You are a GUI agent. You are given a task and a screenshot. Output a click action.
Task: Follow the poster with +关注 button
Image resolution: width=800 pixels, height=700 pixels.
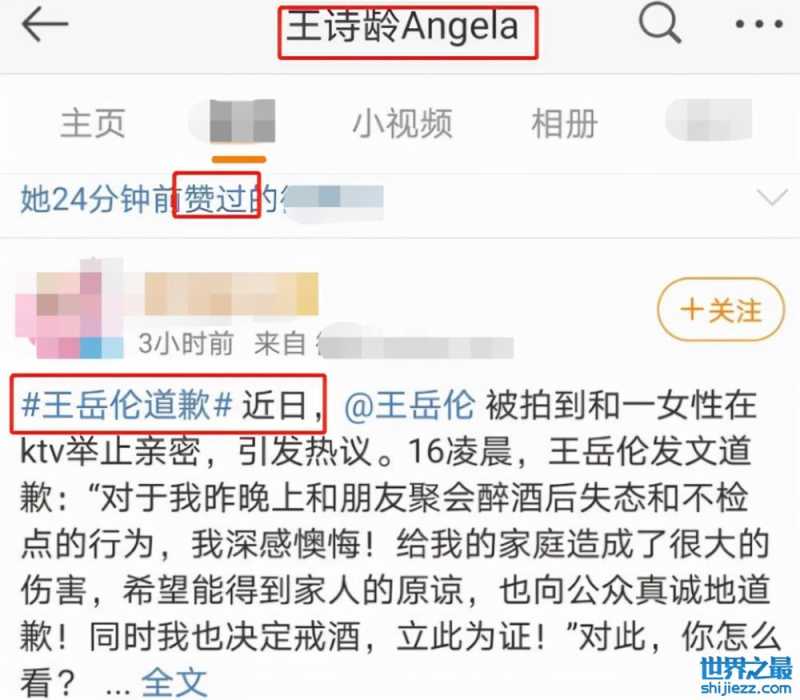coord(720,309)
